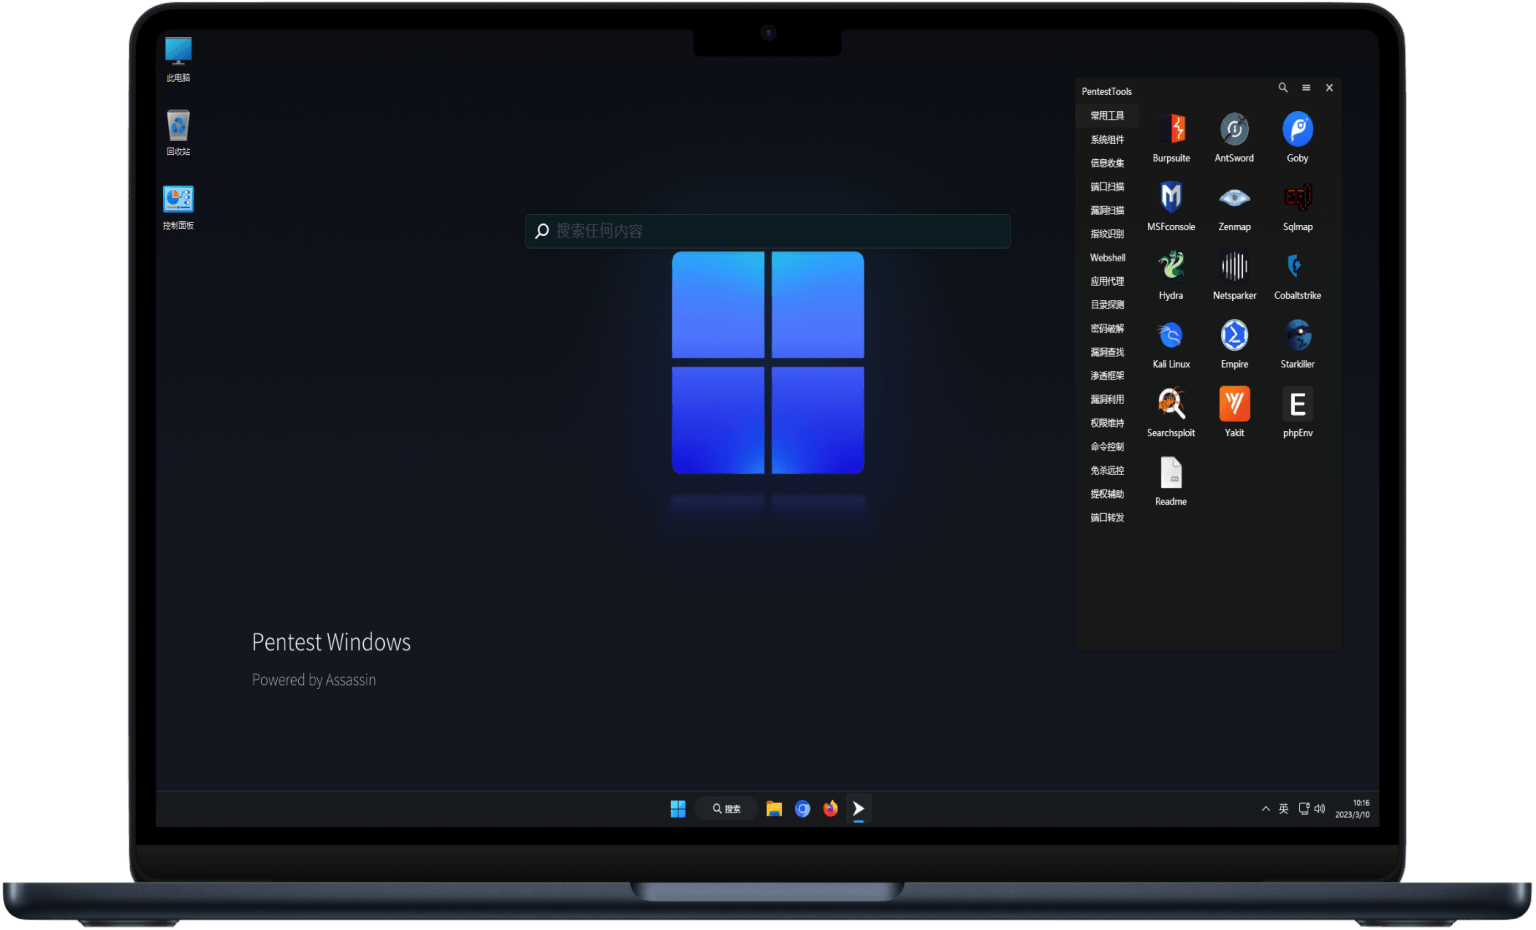Open File Explorer from the taskbar
Viewport: 1536px width, 930px height.
(x=774, y=809)
